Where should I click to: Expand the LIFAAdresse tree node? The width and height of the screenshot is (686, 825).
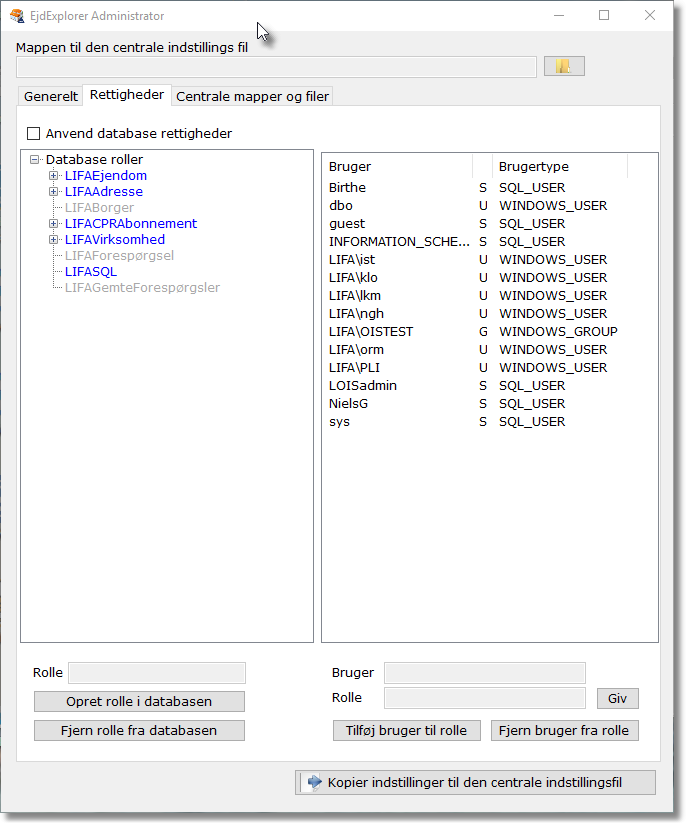[x=54, y=192]
